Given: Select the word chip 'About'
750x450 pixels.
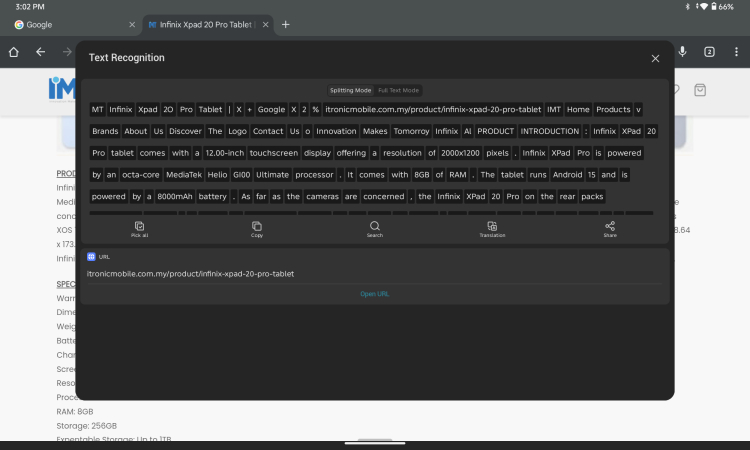Looking at the screenshot, I should pyautogui.click(x=136, y=131).
